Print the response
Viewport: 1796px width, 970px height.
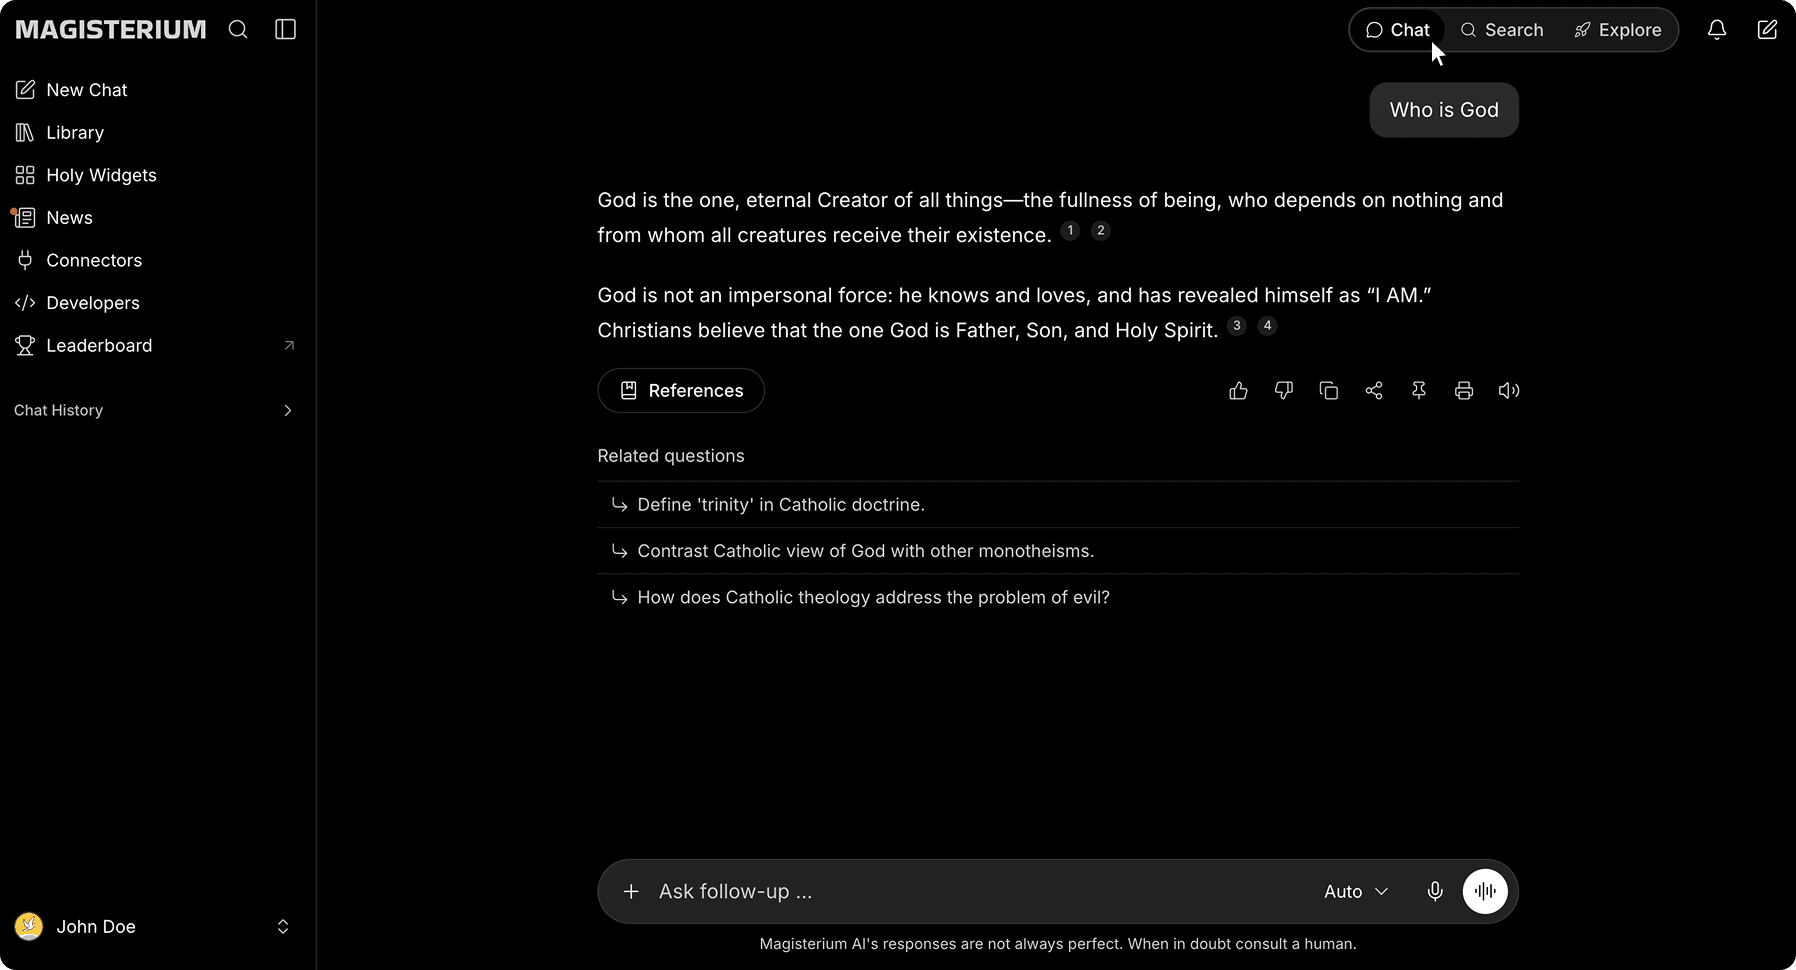1464,391
